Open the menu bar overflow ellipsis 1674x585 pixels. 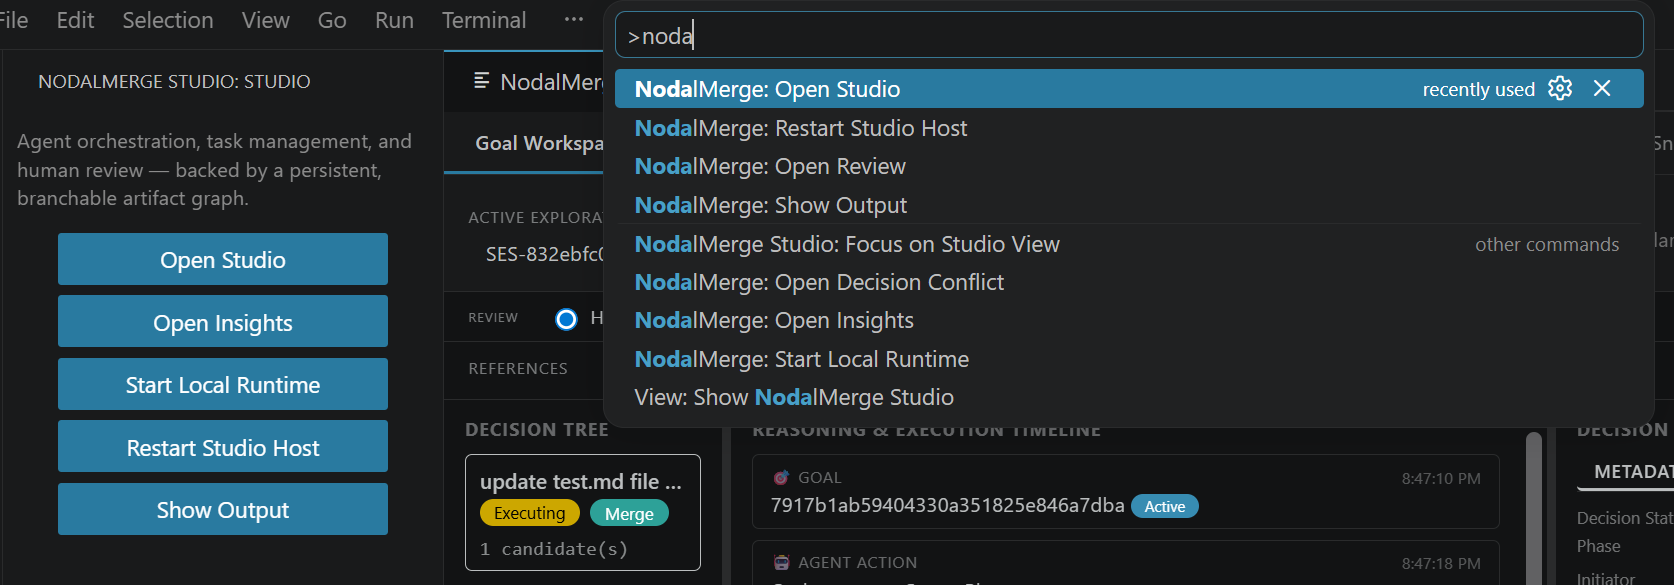tap(574, 20)
